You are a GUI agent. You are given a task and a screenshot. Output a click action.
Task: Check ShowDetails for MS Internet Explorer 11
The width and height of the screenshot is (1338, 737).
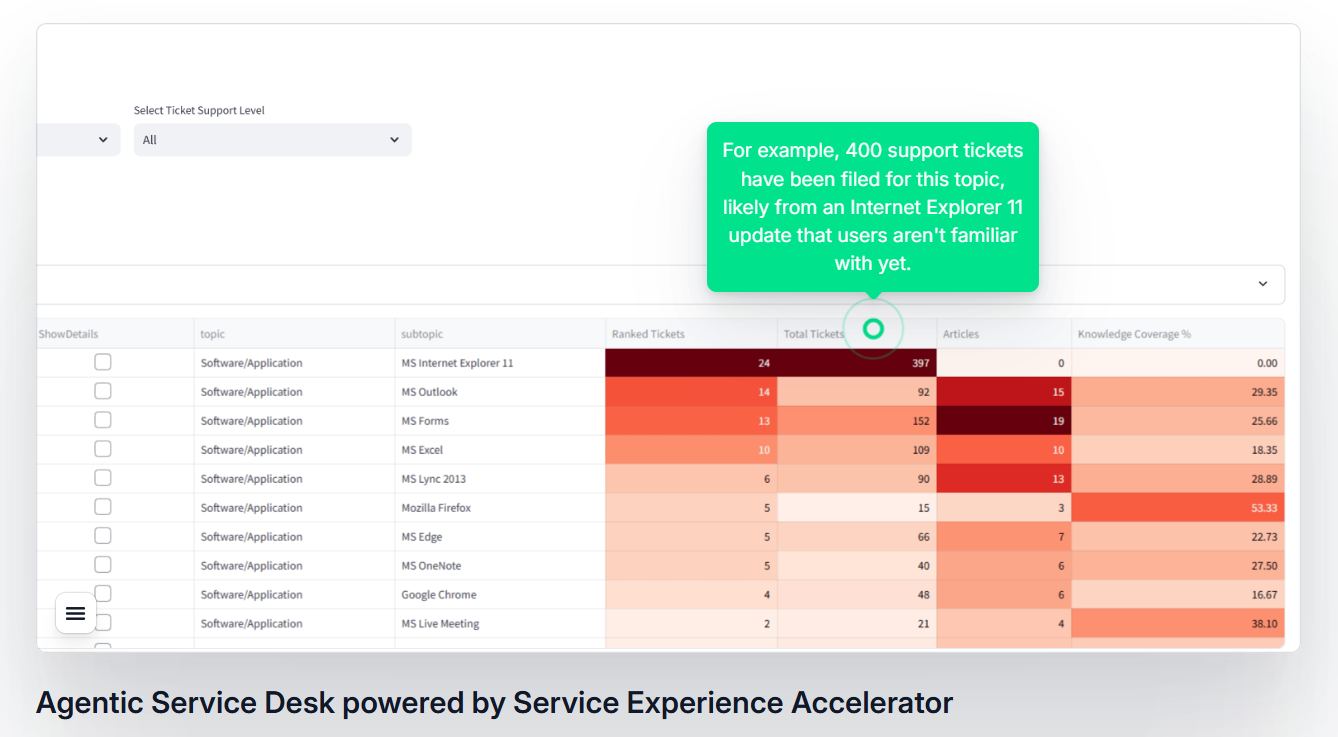103,362
